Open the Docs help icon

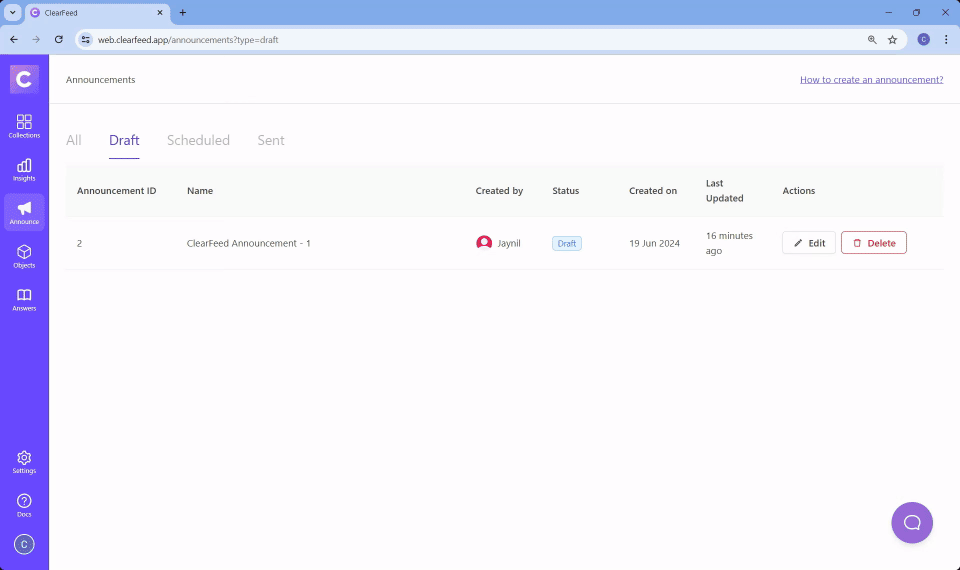[x=24, y=505]
